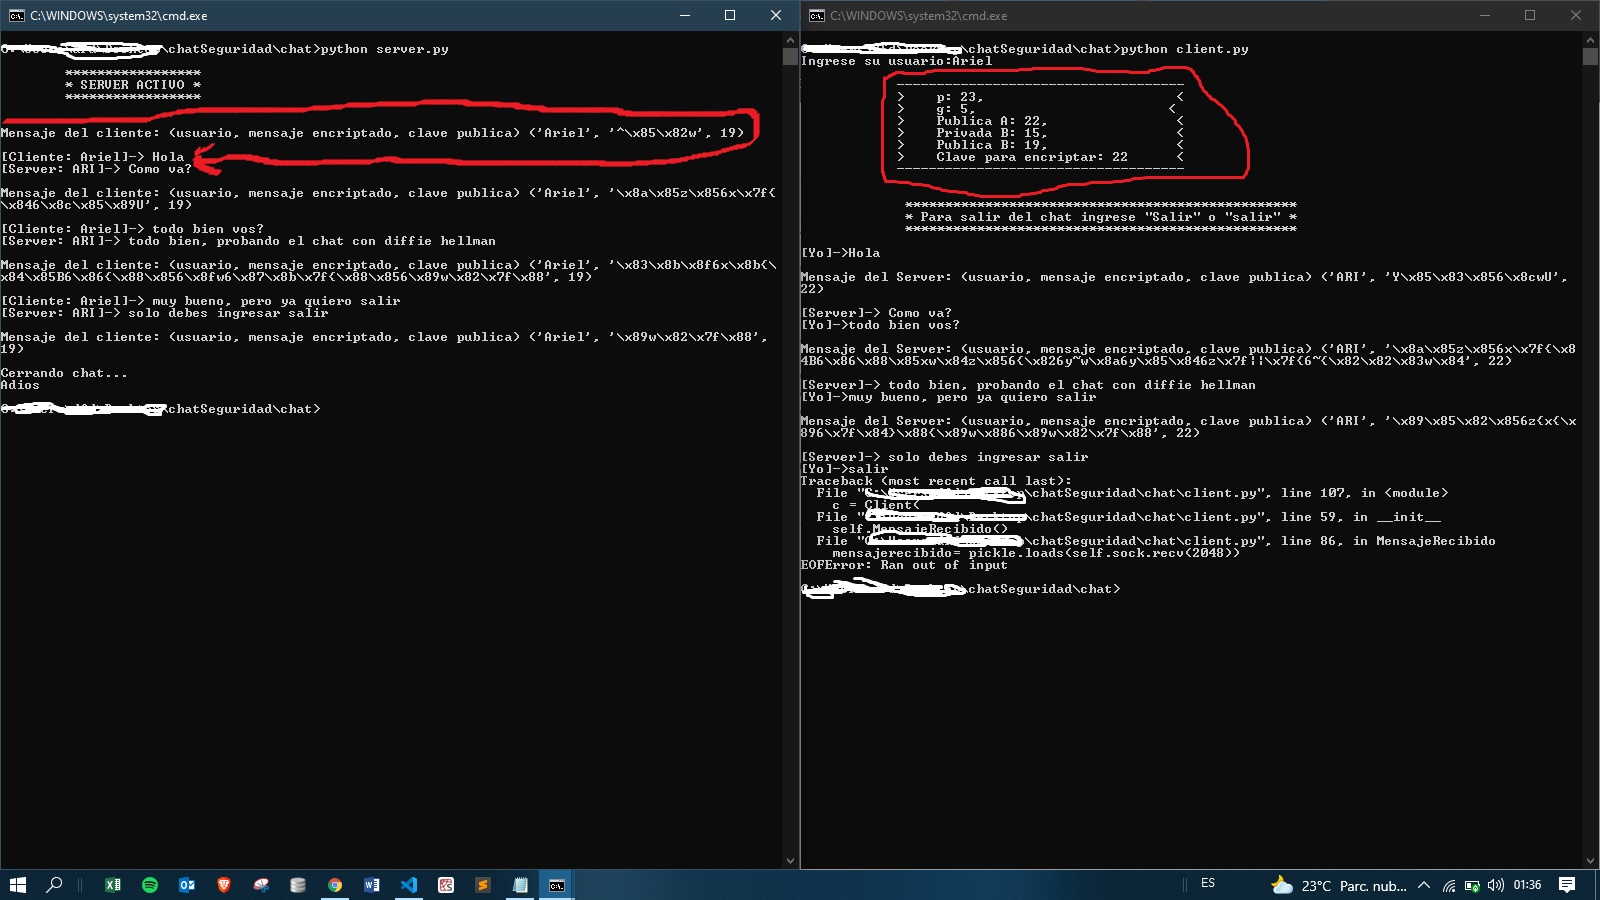This screenshot has width=1600, height=900.
Task: Open the volume speaker tray icon
Action: (1495, 885)
